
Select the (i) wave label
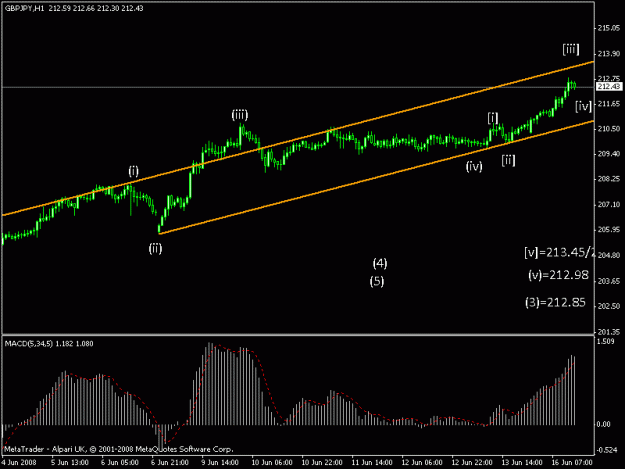click(x=134, y=171)
